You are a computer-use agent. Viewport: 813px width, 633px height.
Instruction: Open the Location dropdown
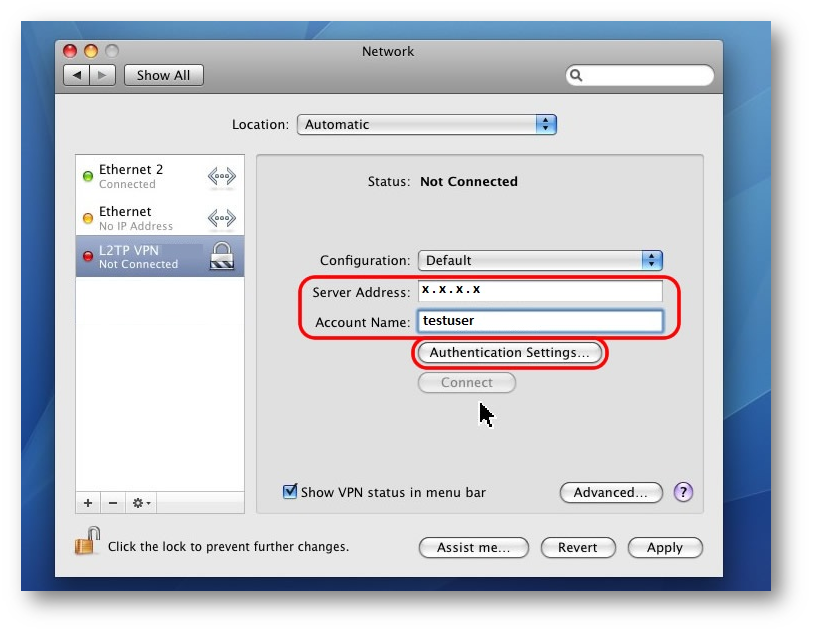(x=426, y=125)
